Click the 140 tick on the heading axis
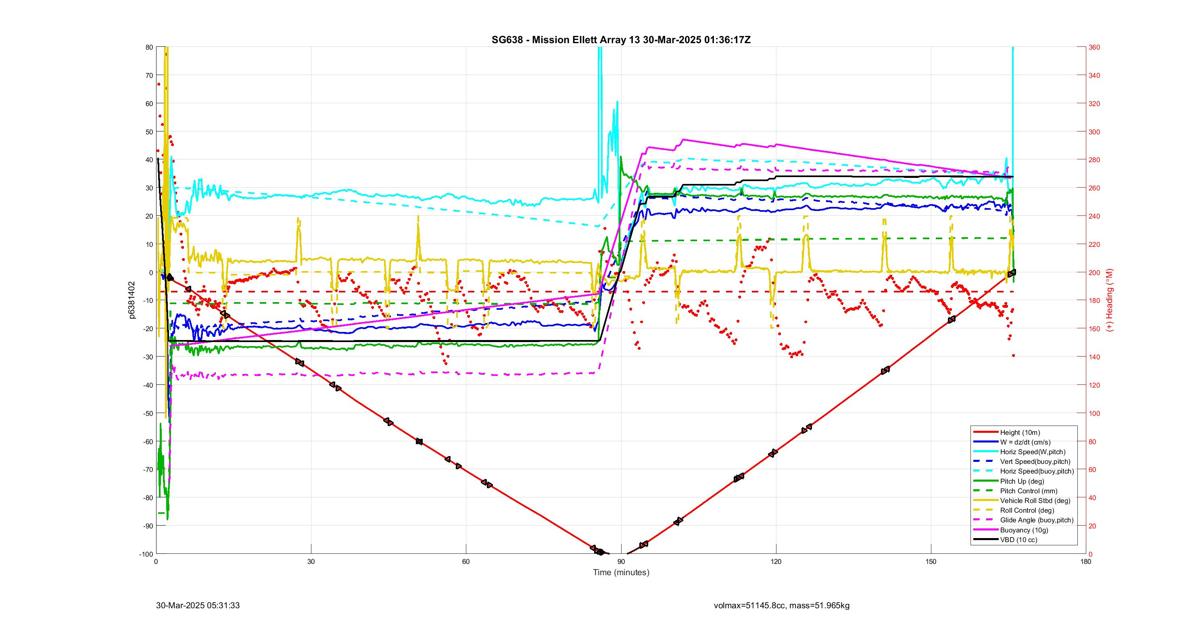The image size is (1200, 622). (x=1095, y=357)
